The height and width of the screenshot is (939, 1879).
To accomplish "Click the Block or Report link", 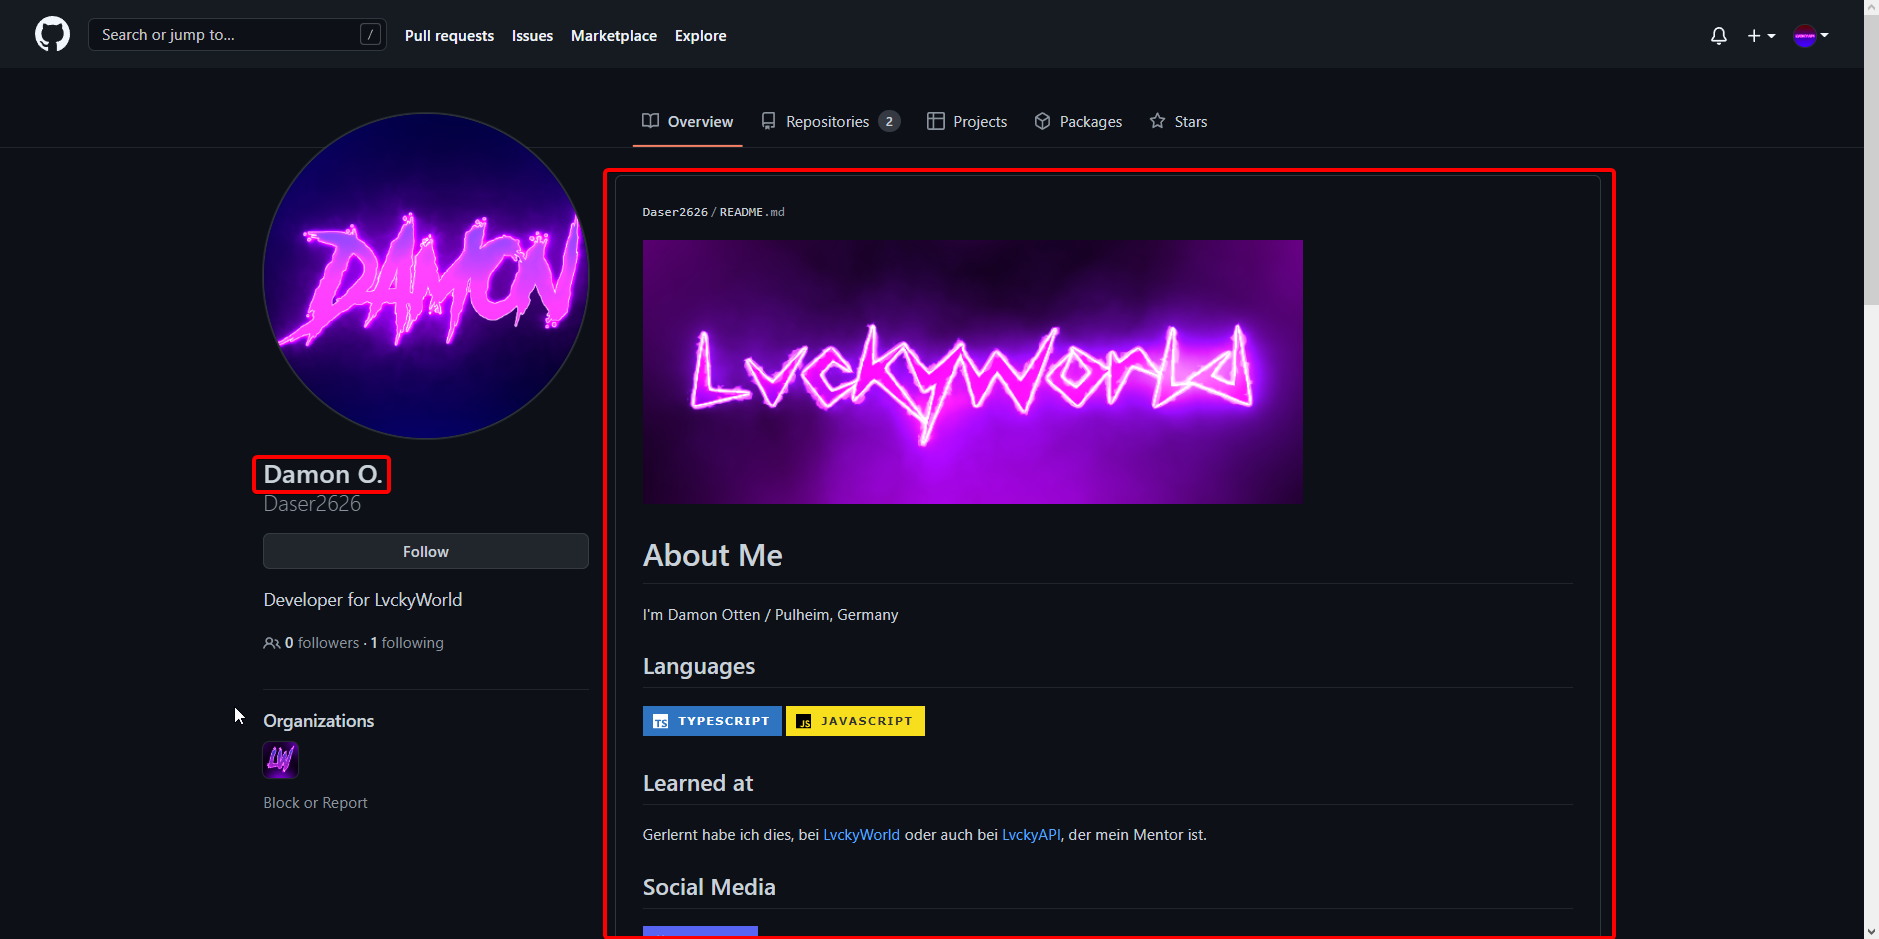I will point(315,803).
